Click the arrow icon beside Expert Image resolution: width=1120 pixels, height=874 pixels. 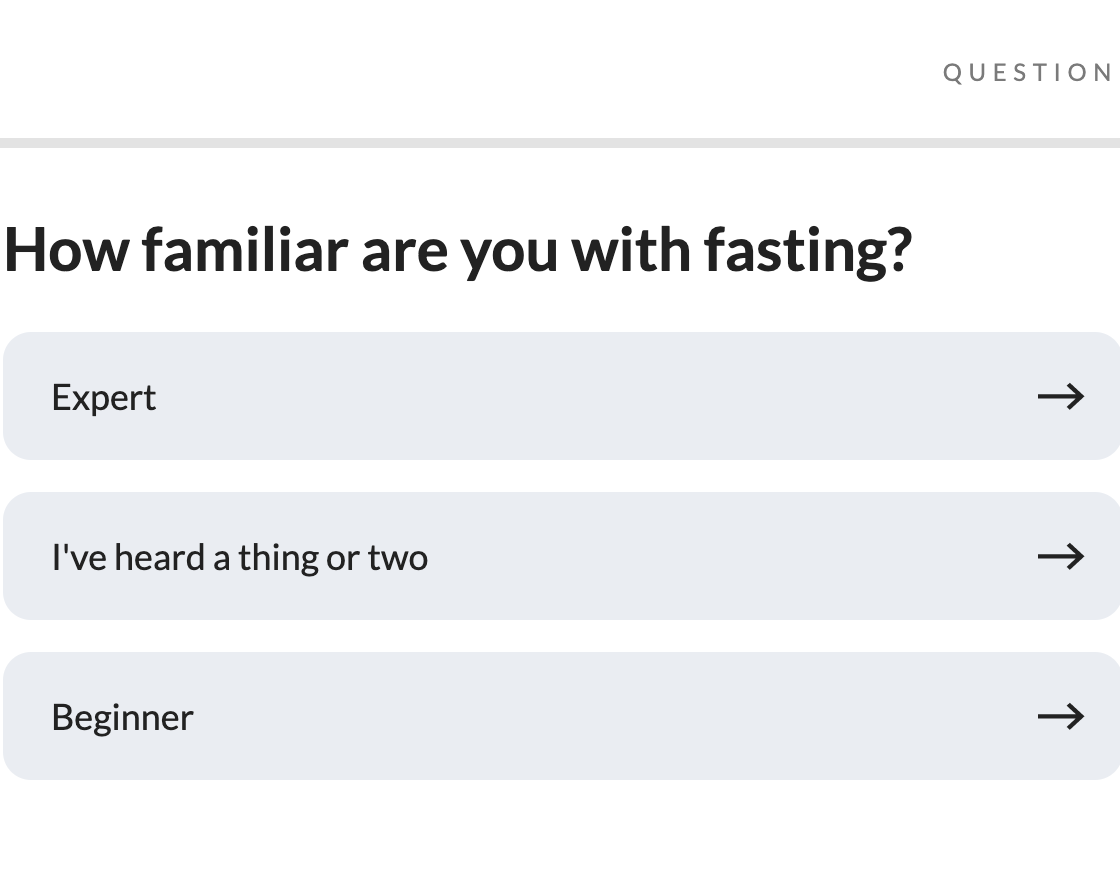(1060, 397)
